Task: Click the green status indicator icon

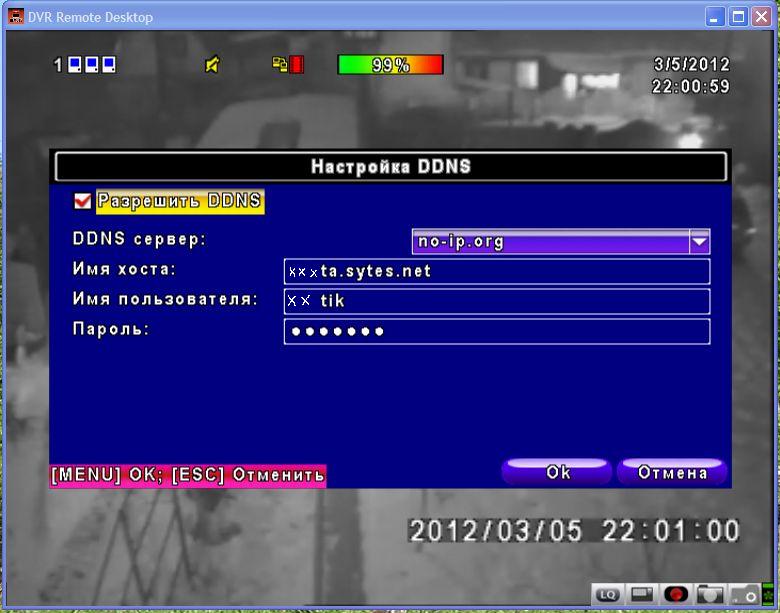Action: (x=769, y=595)
